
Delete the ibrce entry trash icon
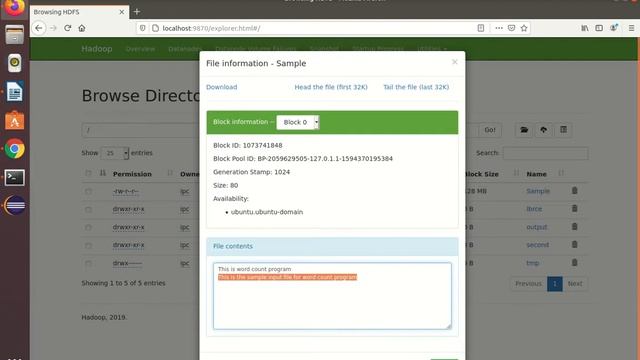click(x=575, y=209)
